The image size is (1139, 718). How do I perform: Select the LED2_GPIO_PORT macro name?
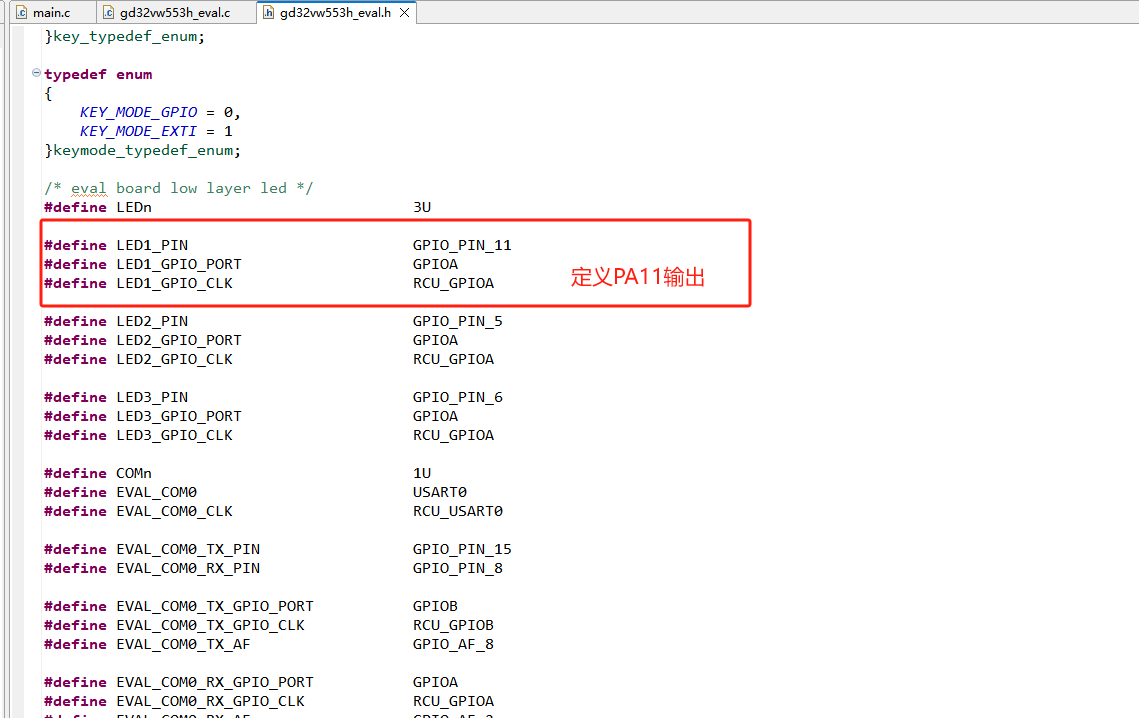[x=179, y=340]
